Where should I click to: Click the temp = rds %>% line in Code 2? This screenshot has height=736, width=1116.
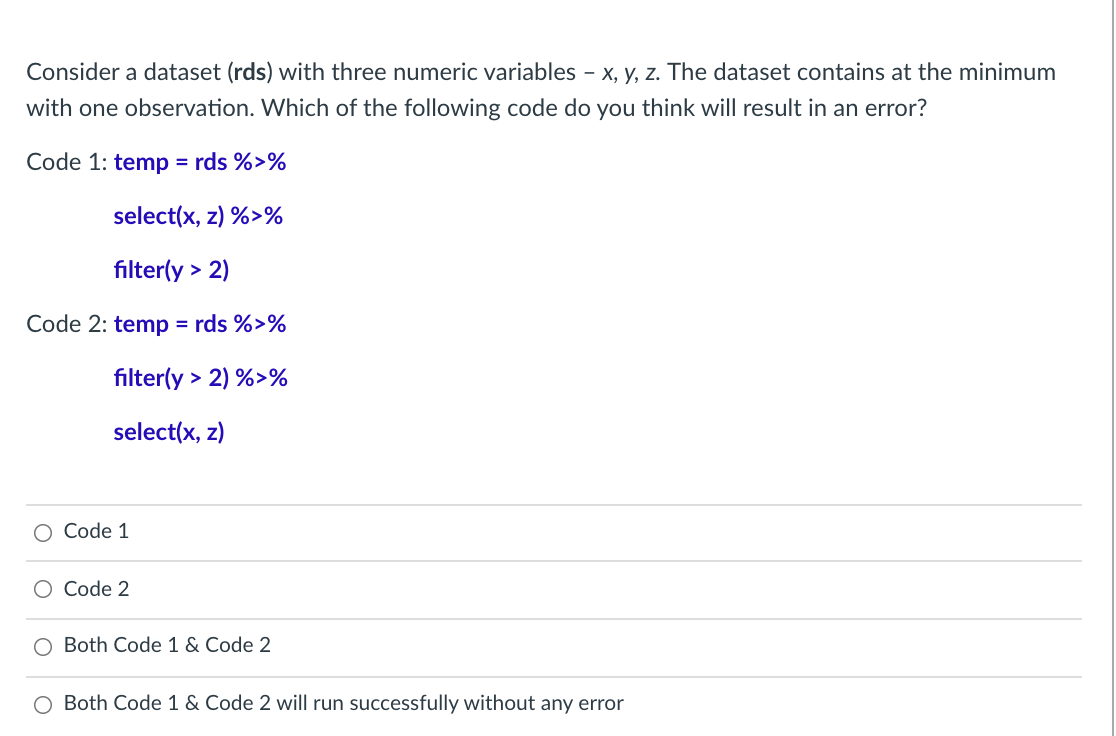tap(200, 324)
